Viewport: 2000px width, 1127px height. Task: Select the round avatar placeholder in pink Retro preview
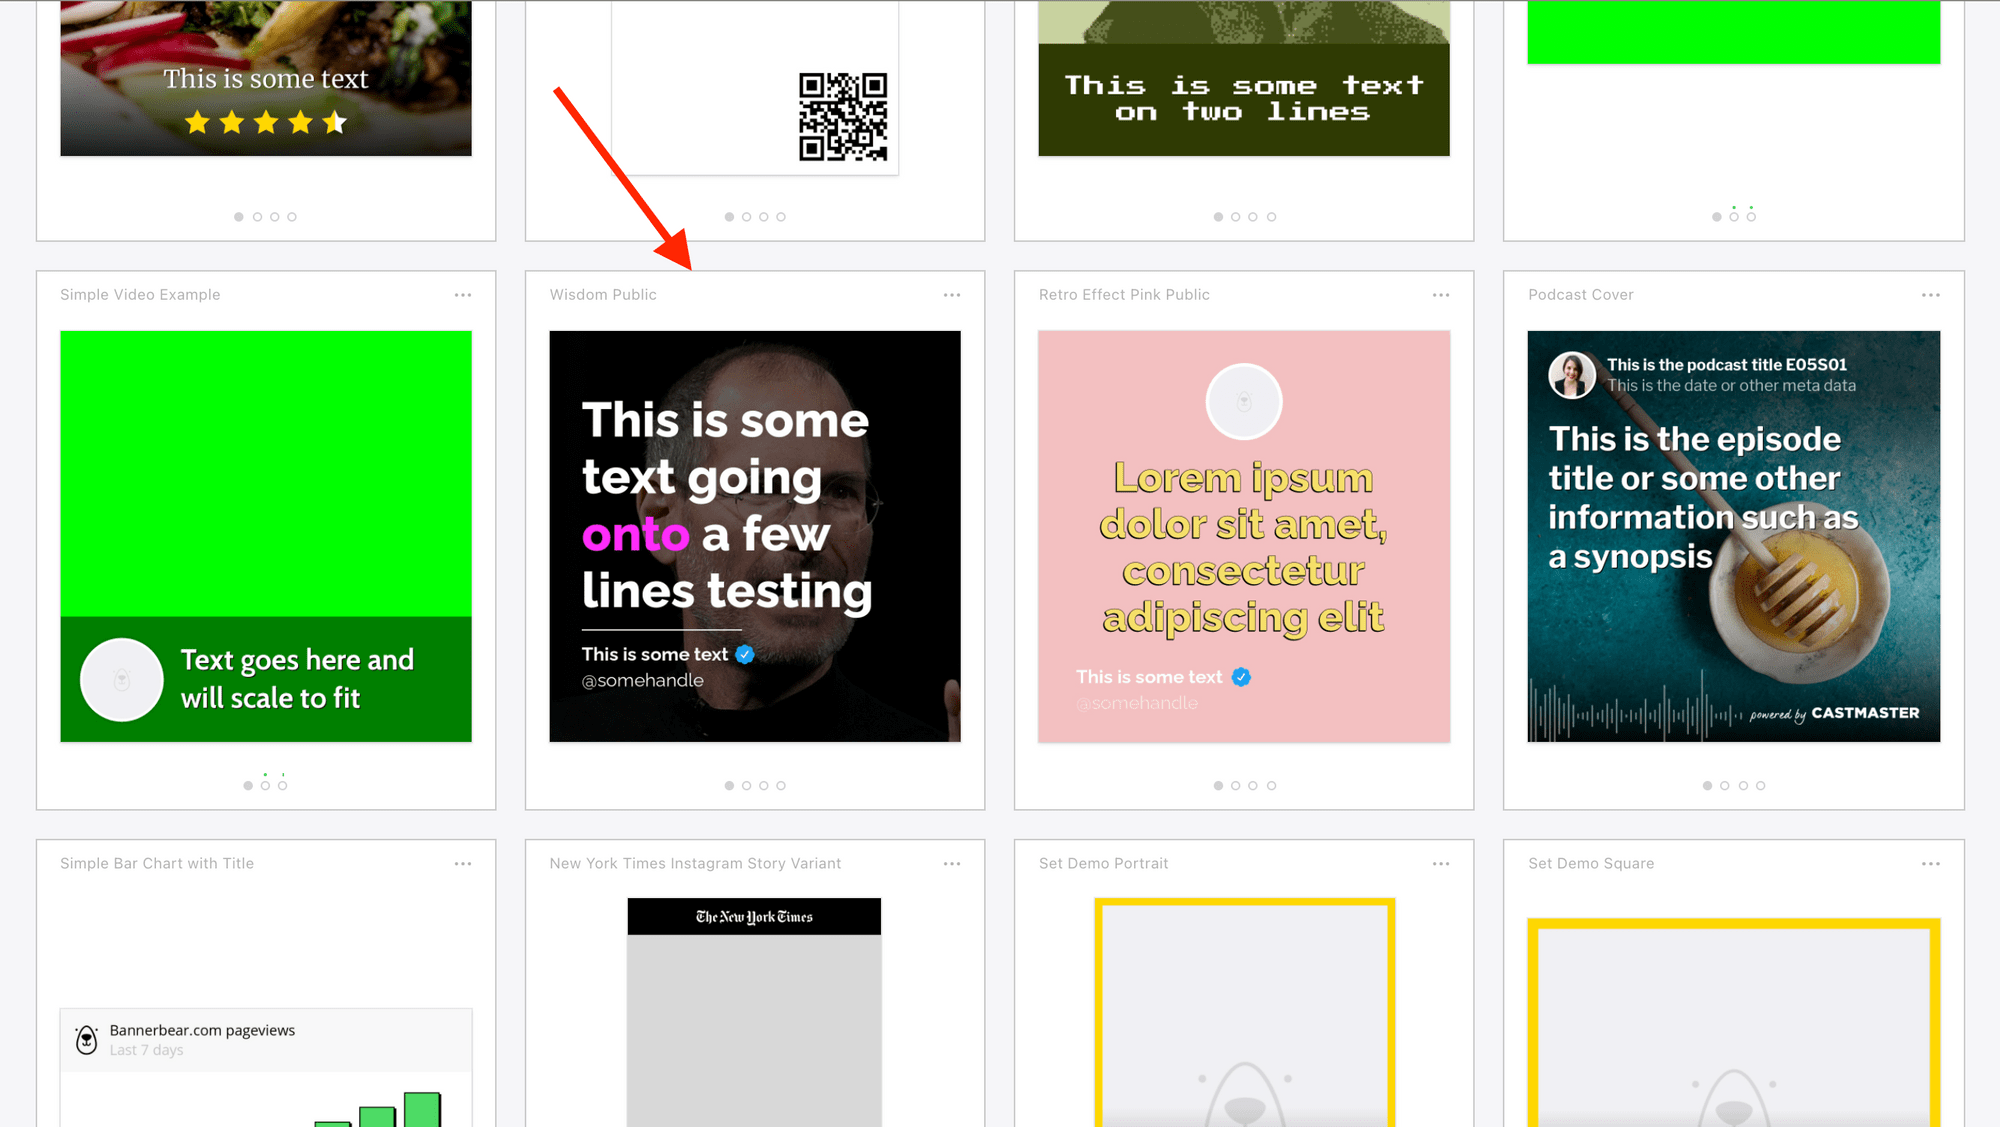coord(1244,402)
